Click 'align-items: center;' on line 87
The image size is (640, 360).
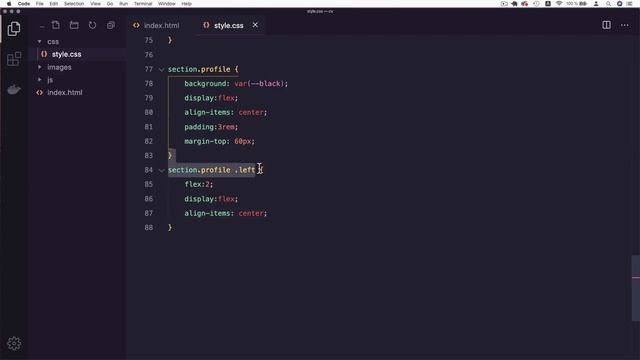(225, 213)
